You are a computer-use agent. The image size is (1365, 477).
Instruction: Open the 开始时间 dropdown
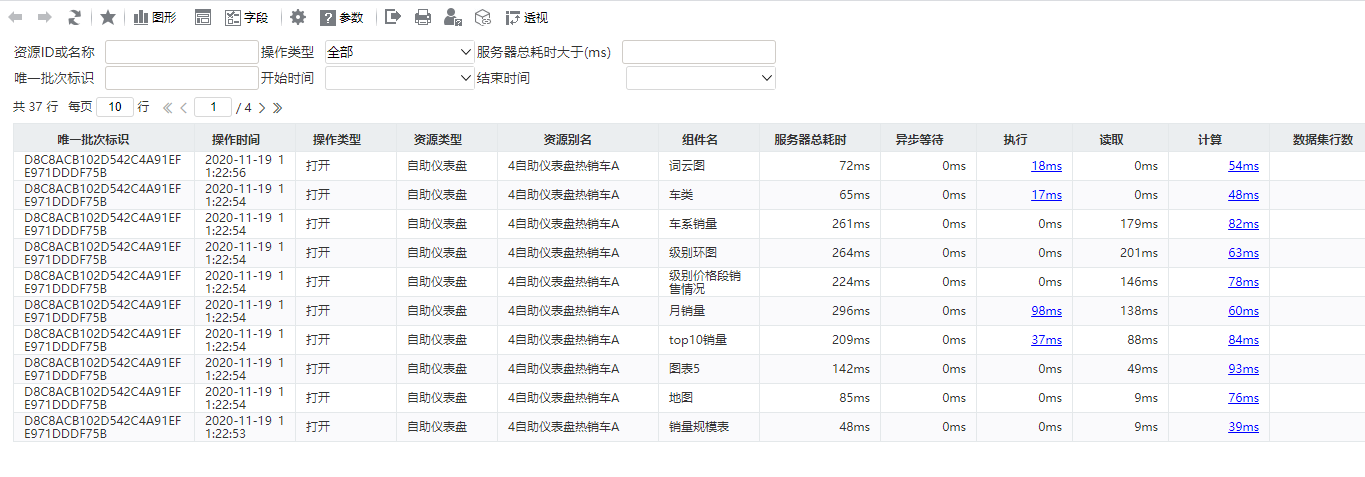pos(399,78)
